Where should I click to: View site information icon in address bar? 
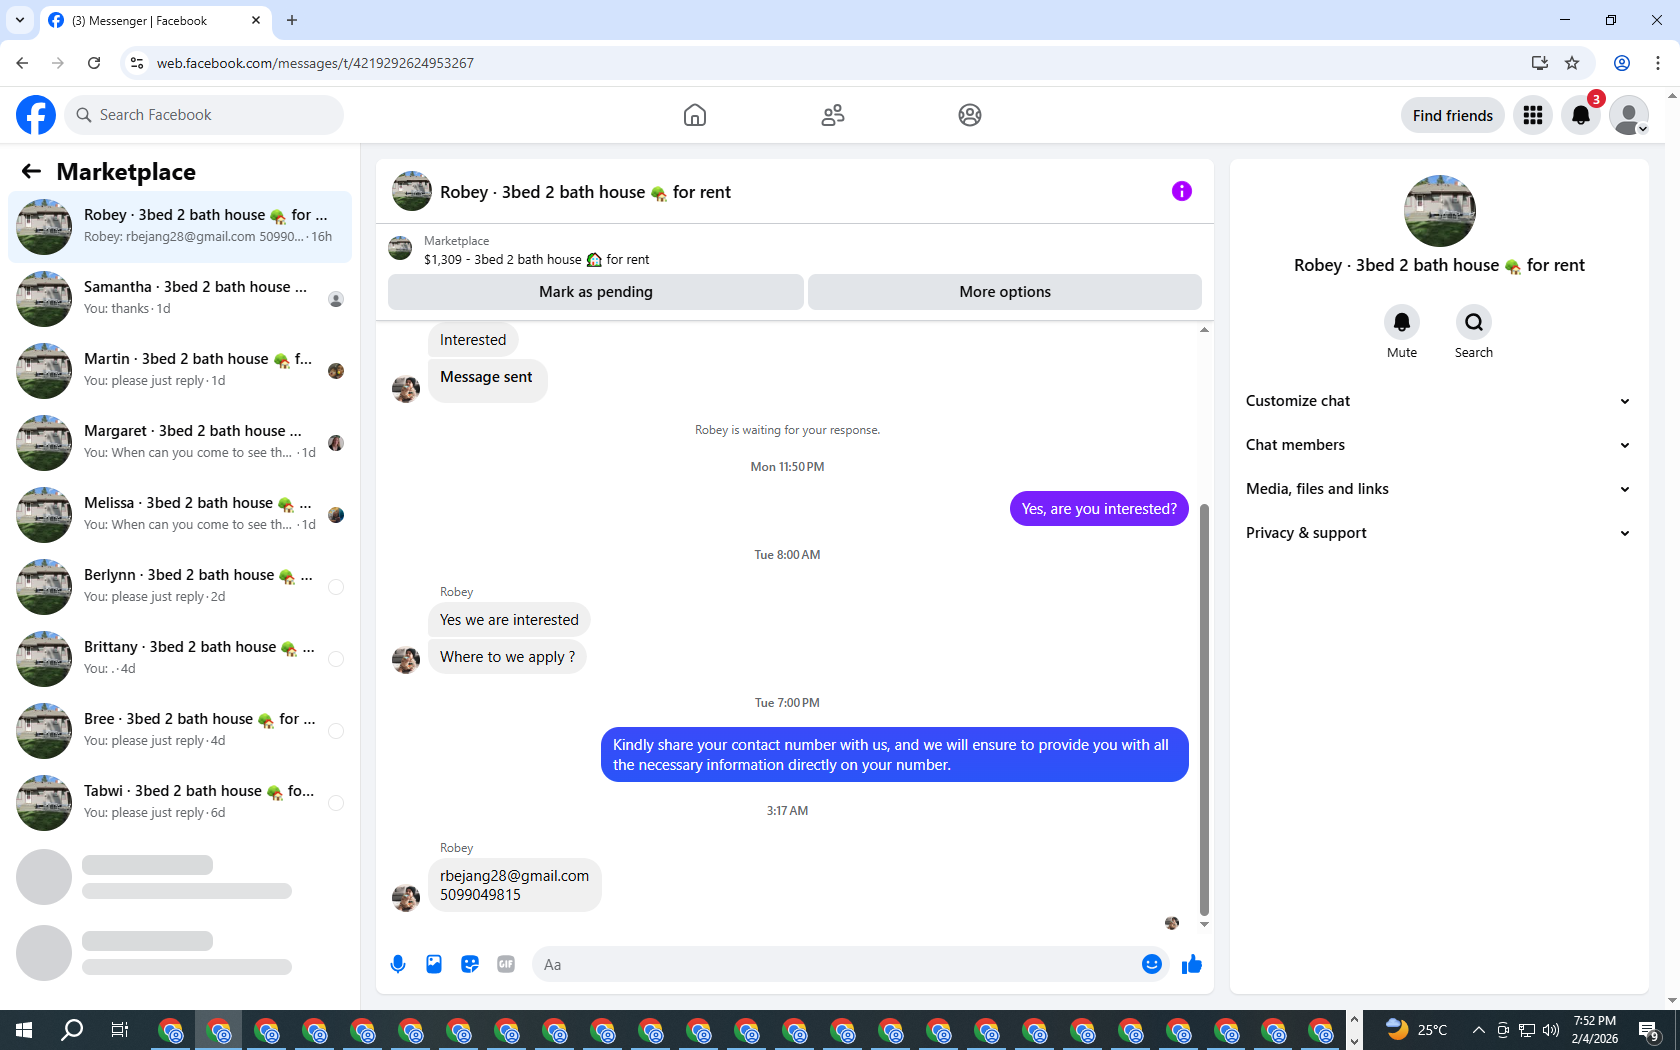click(137, 63)
